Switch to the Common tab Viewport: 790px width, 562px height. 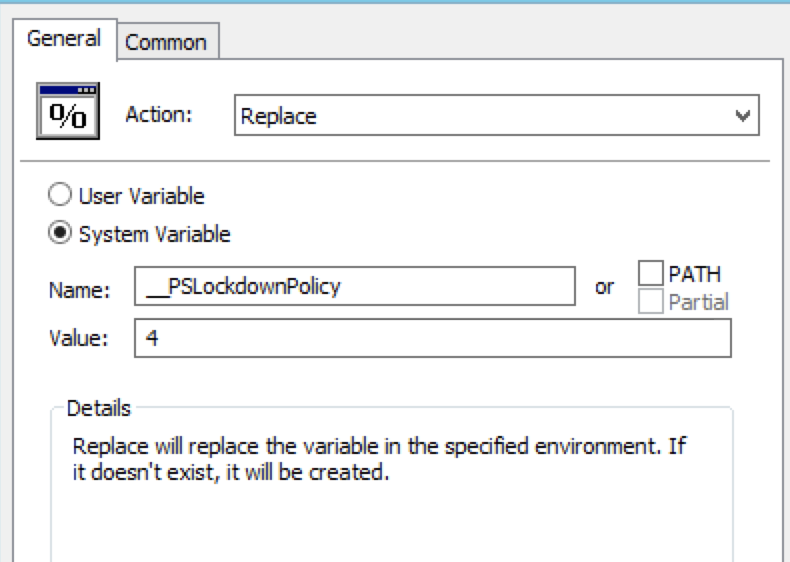point(166,42)
